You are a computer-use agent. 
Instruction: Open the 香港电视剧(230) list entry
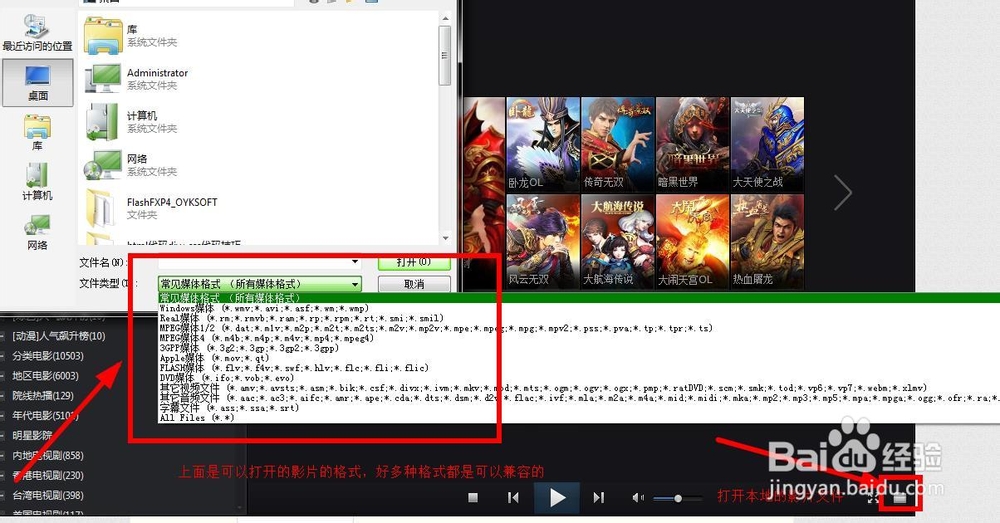48,475
